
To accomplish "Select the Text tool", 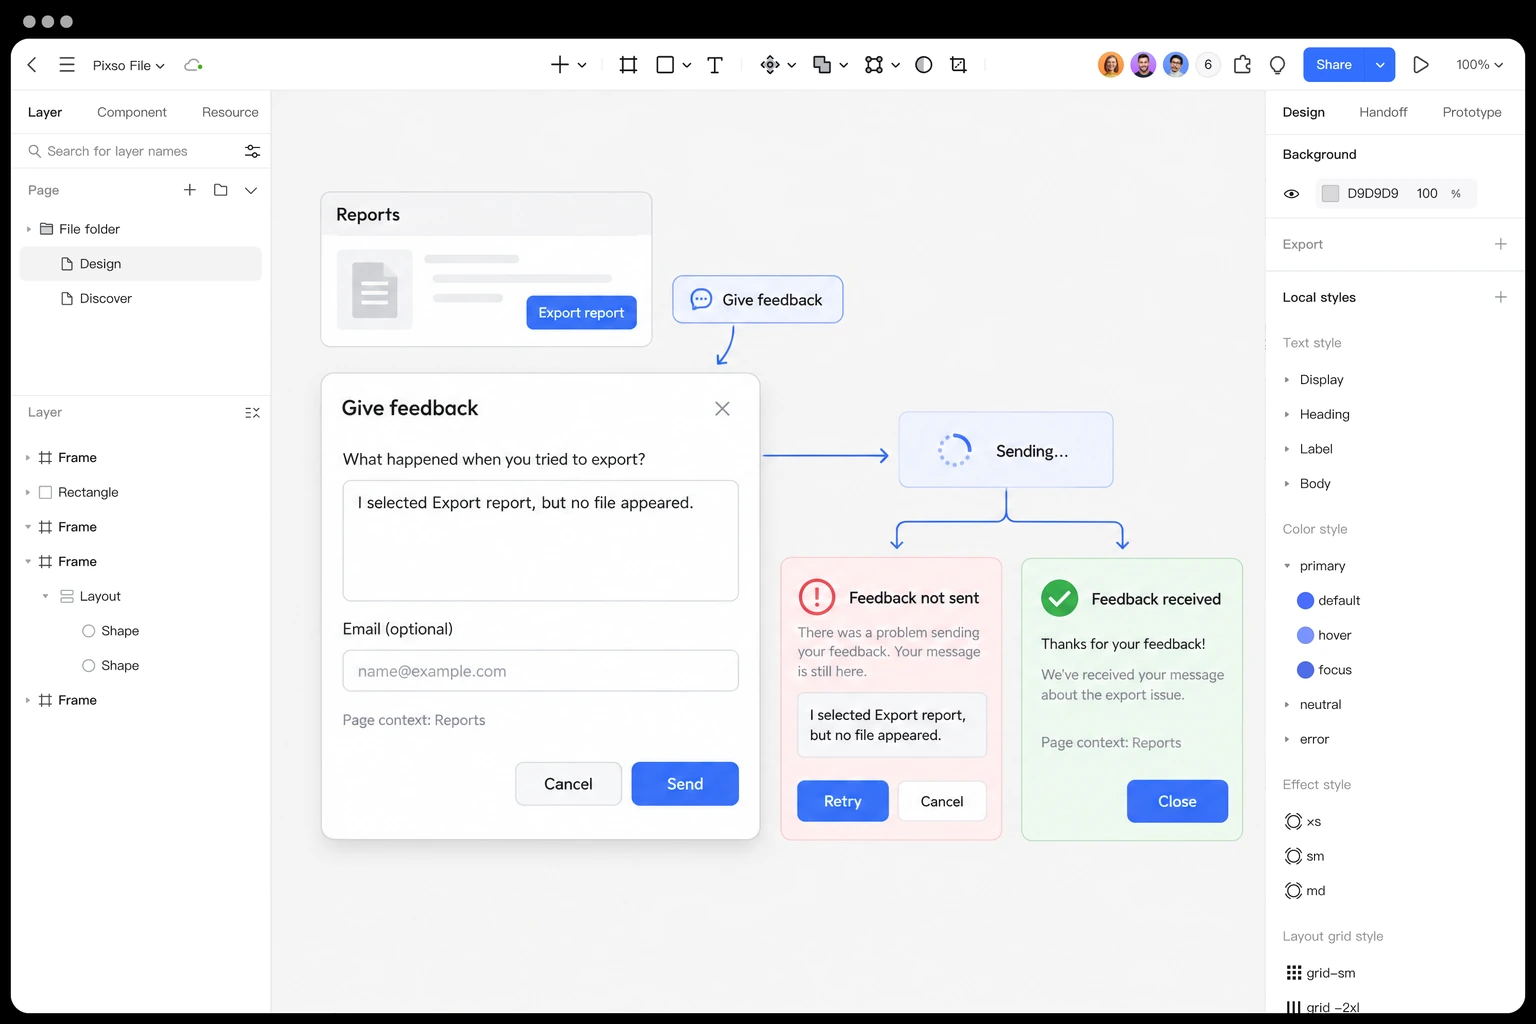I will 715,65.
